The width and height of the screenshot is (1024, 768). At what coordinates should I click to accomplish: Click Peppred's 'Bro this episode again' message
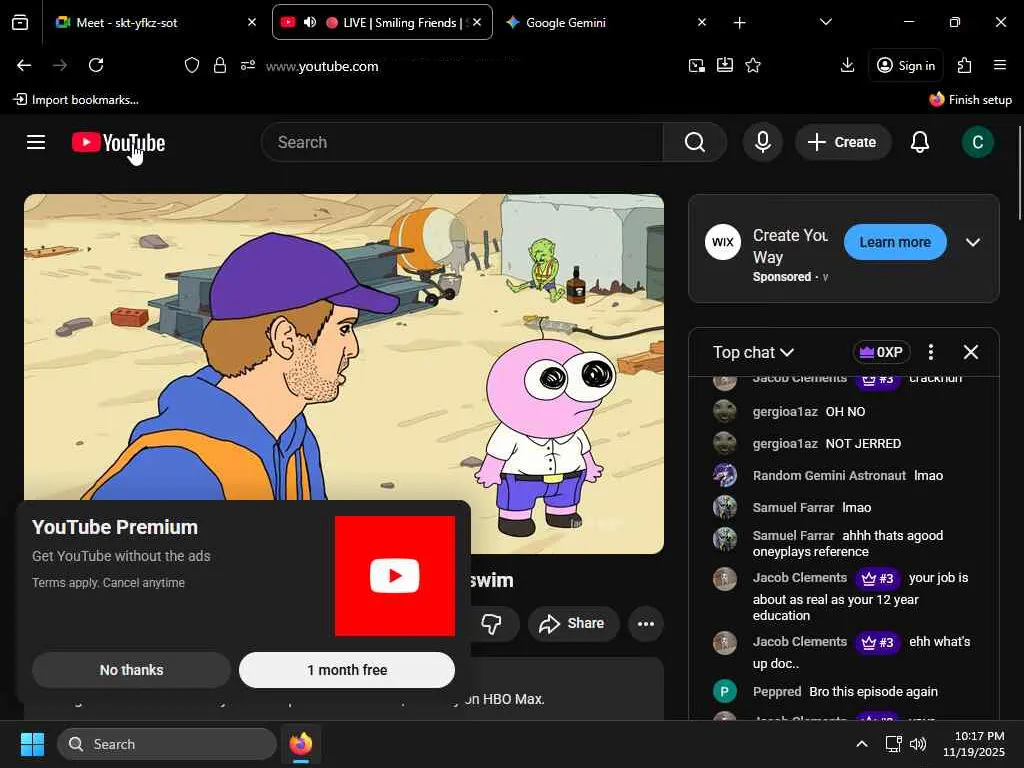tap(873, 692)
